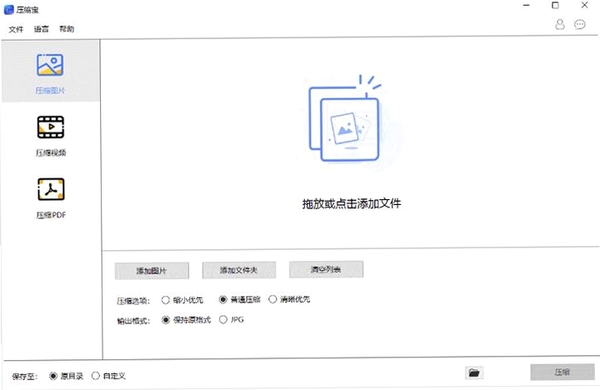The width and height of the screenshot is (600, 390).
Task: Select the 压缩图片 image compression icon
Action: click(50, 65)
